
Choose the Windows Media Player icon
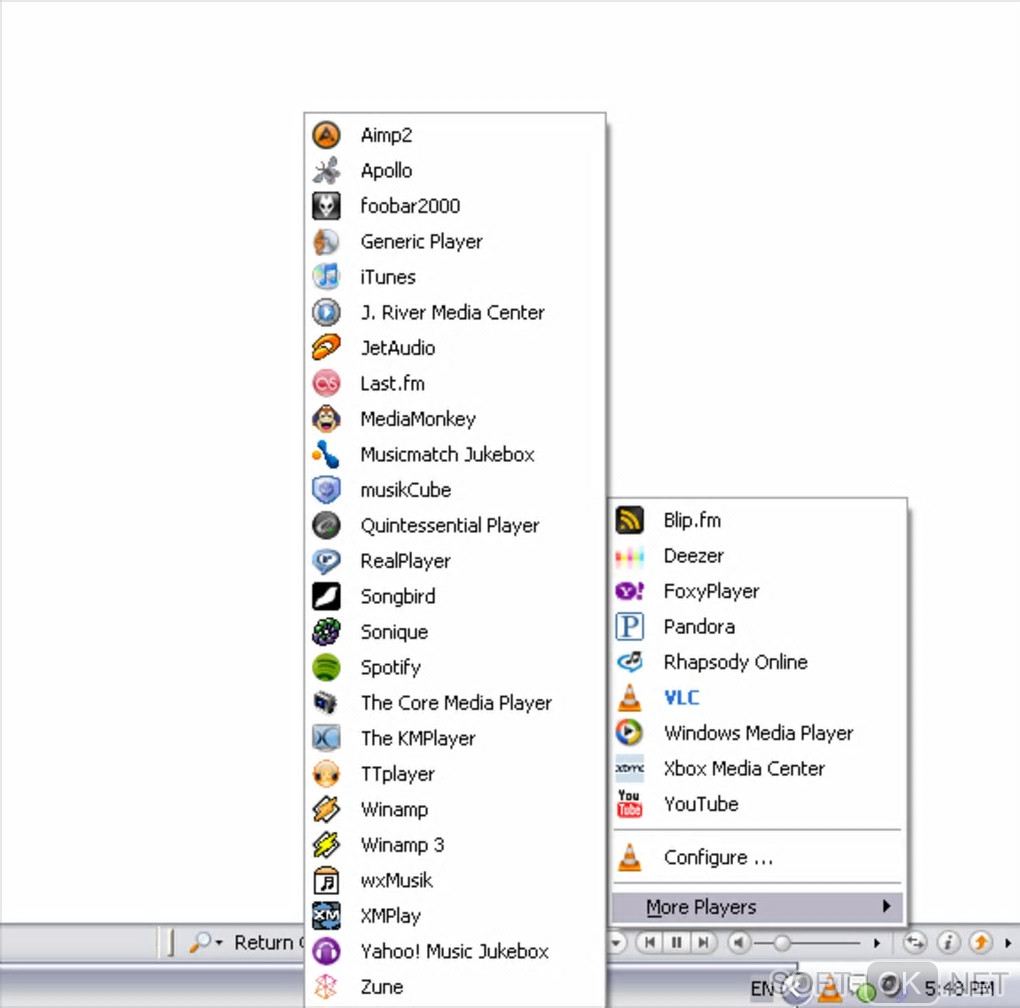point(629,733)
